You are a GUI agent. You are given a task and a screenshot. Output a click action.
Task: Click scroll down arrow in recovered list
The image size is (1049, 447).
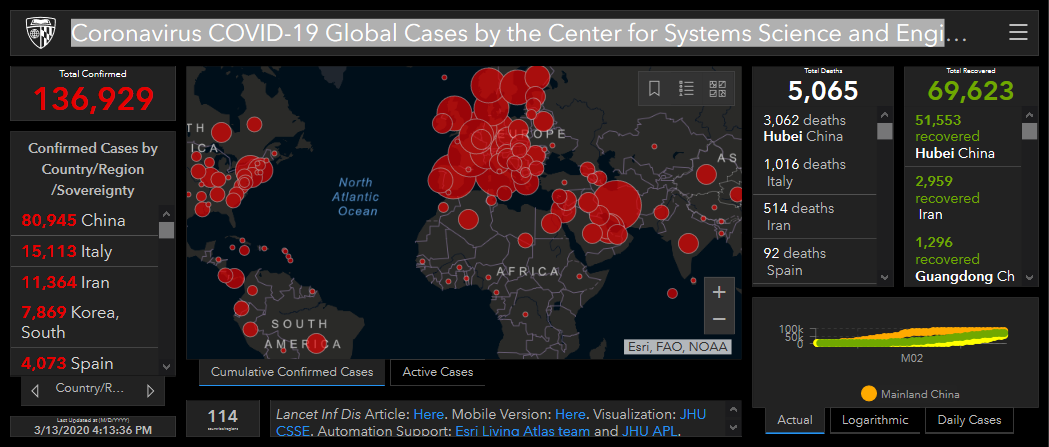(1029, 276)
